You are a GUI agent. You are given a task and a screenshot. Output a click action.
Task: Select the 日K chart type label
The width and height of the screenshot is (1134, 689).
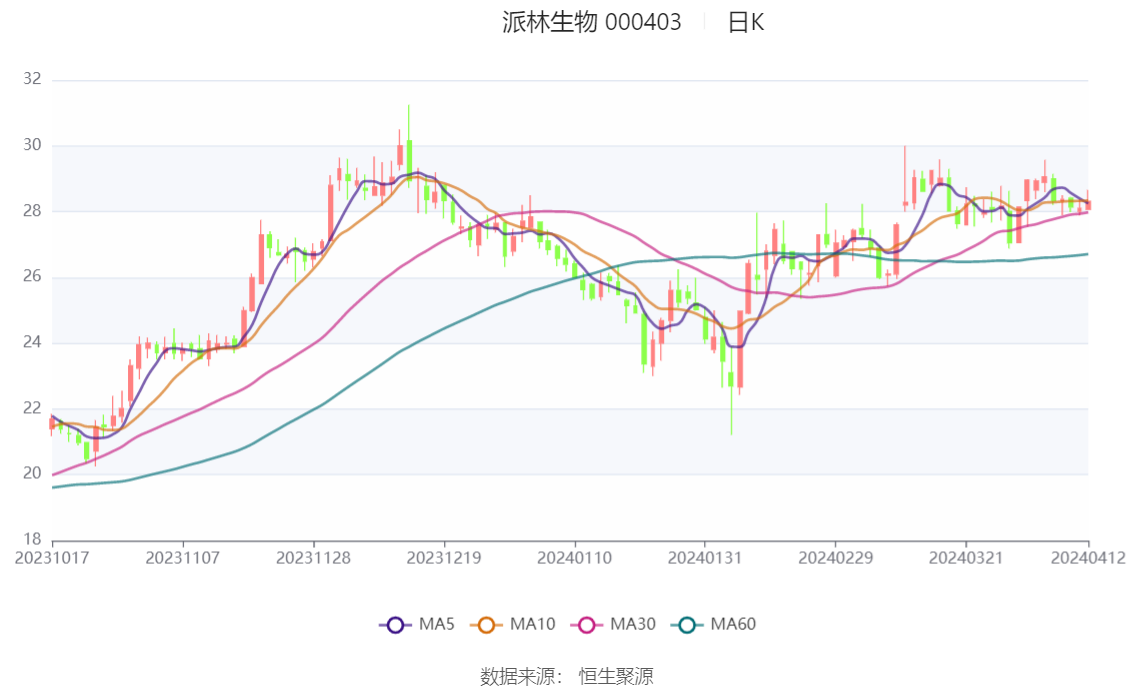click(x=745, y=23)
